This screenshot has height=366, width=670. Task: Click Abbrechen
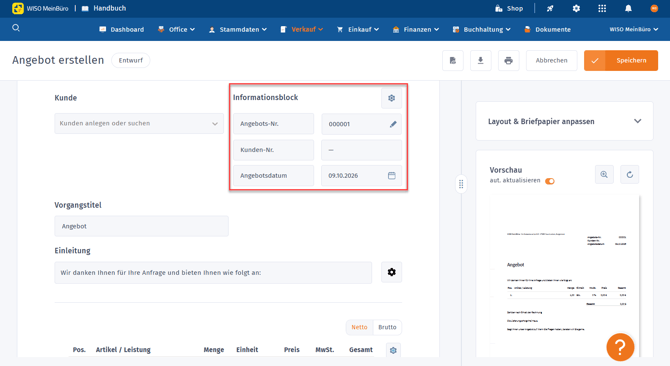pyautogui.click(x=552, y=61)
